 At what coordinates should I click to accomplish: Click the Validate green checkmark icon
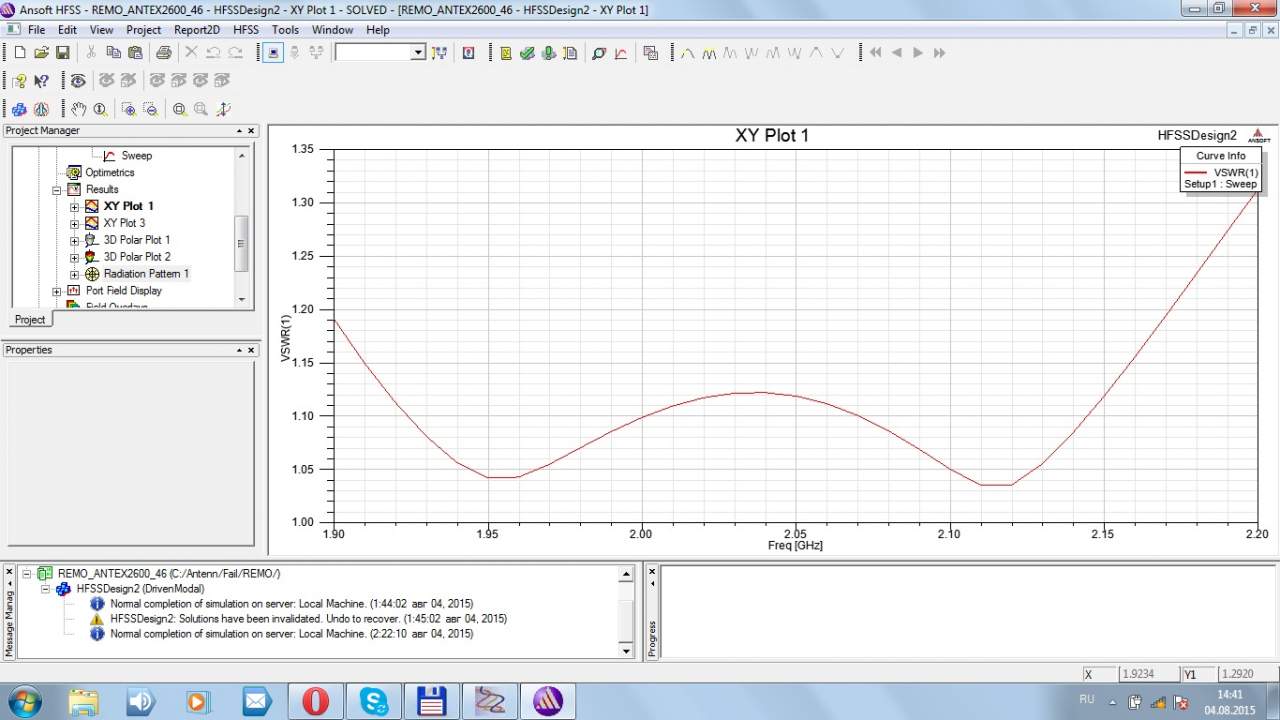pyautogui.click(x=527, y=53)
